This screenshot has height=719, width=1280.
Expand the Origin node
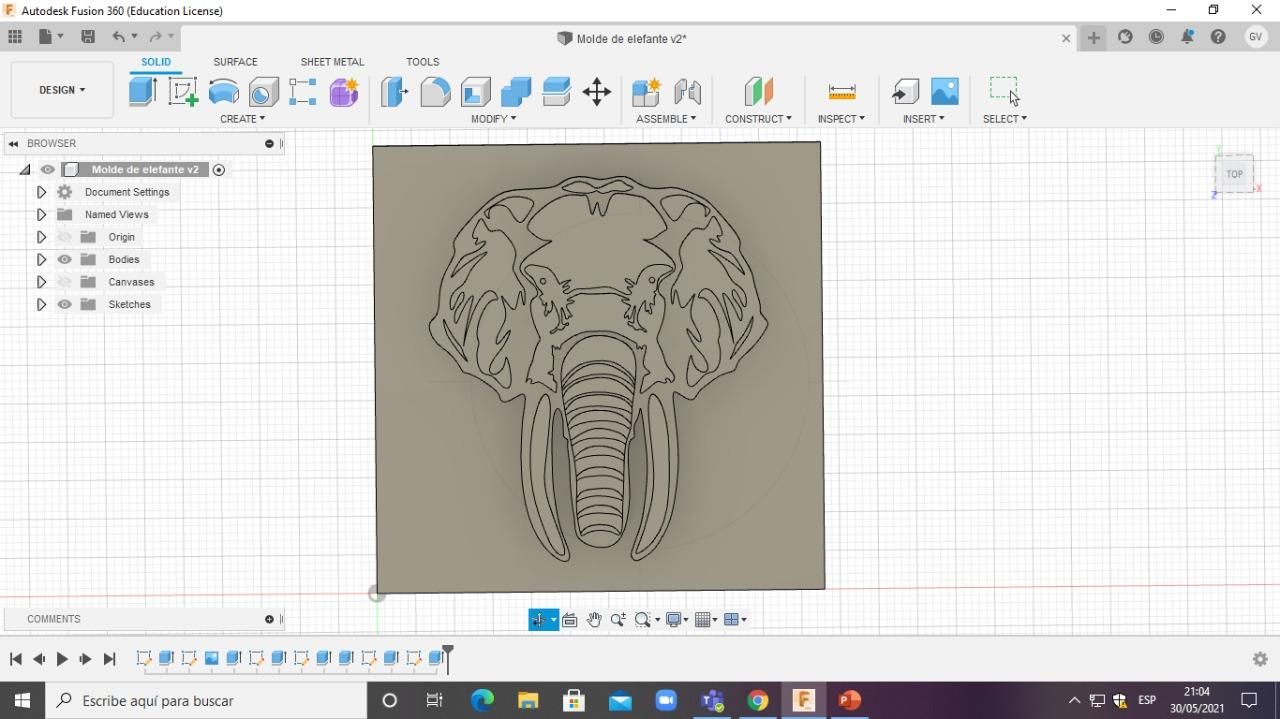[41, 237]
